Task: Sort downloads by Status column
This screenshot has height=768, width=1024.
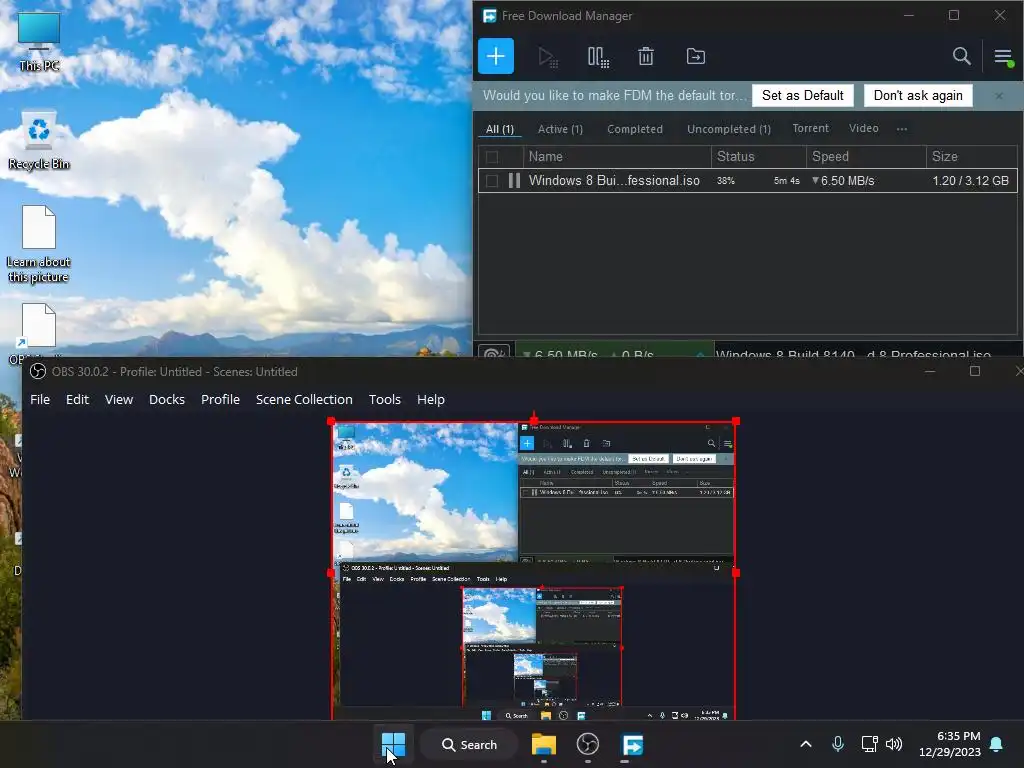Action: 759,157
